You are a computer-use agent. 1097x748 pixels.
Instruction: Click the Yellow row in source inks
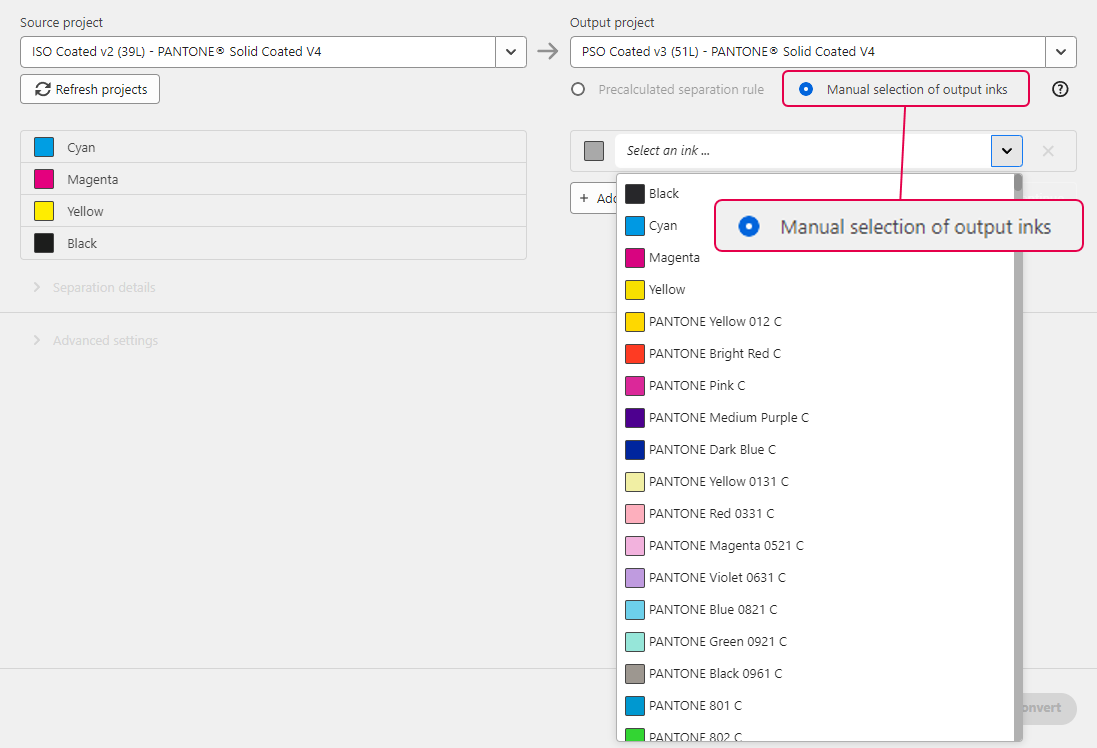pyautogui.click(x=274, y=211)
